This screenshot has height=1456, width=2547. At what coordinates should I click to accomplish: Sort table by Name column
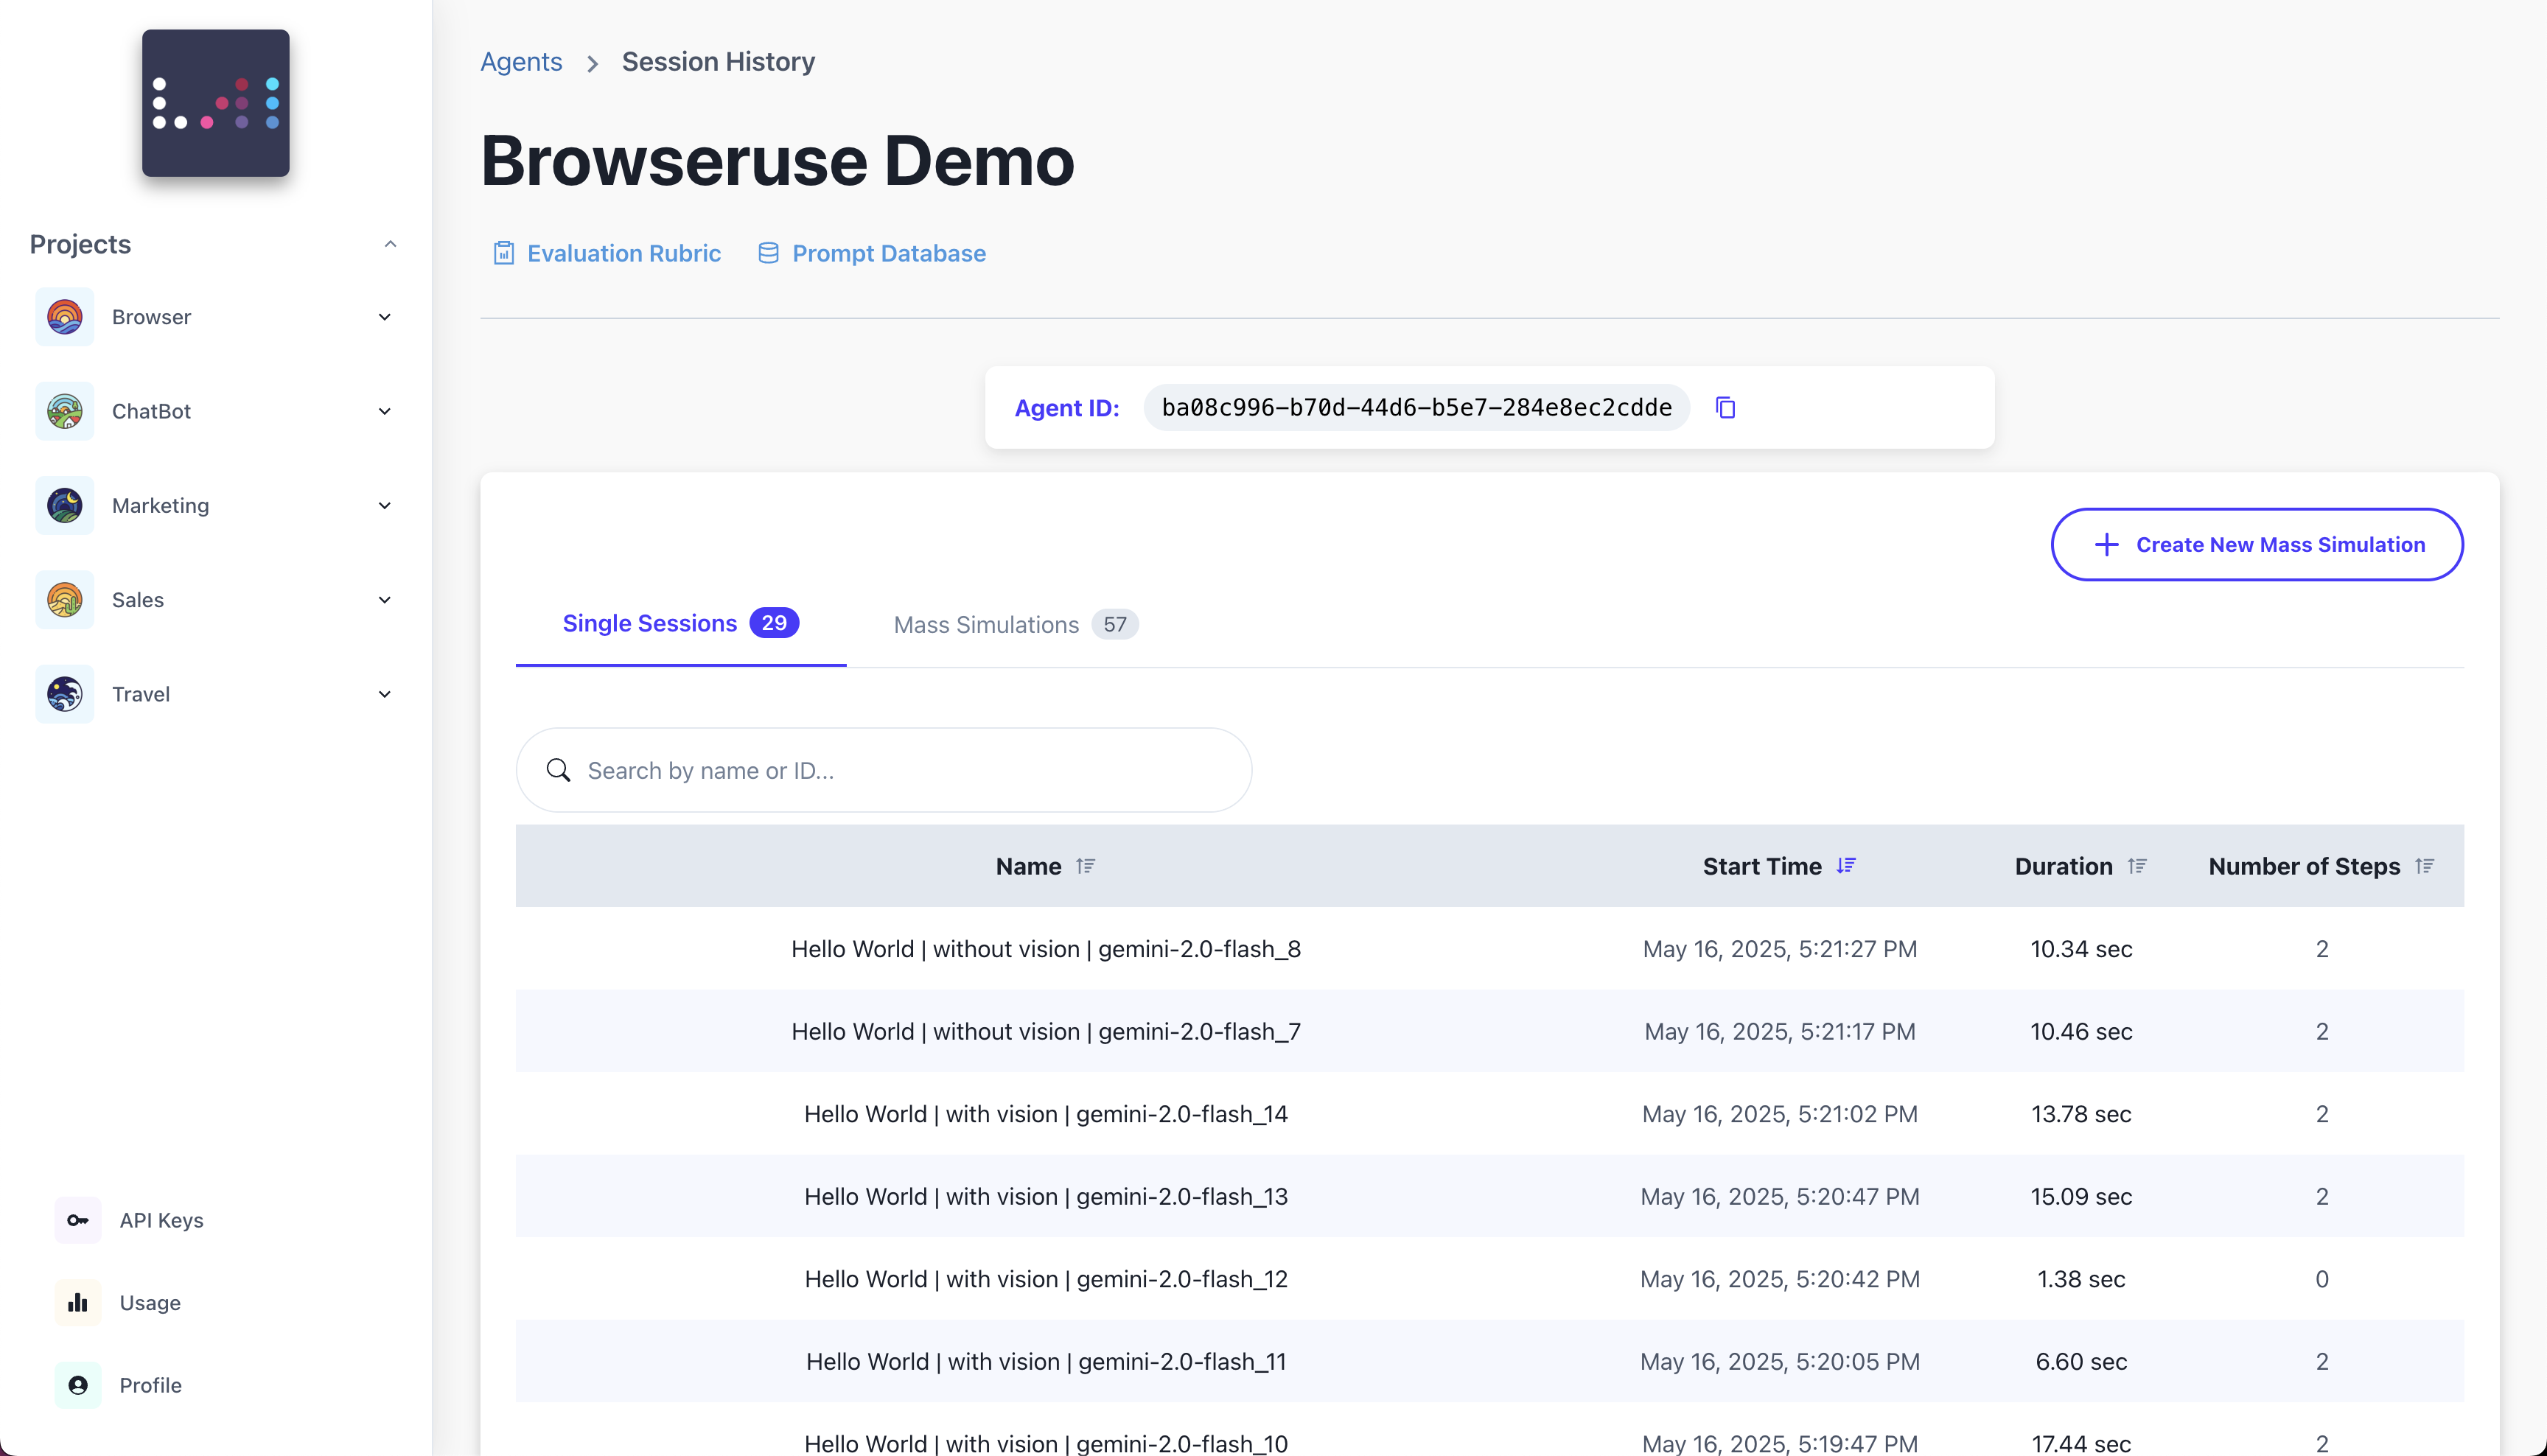(1085, 866)
